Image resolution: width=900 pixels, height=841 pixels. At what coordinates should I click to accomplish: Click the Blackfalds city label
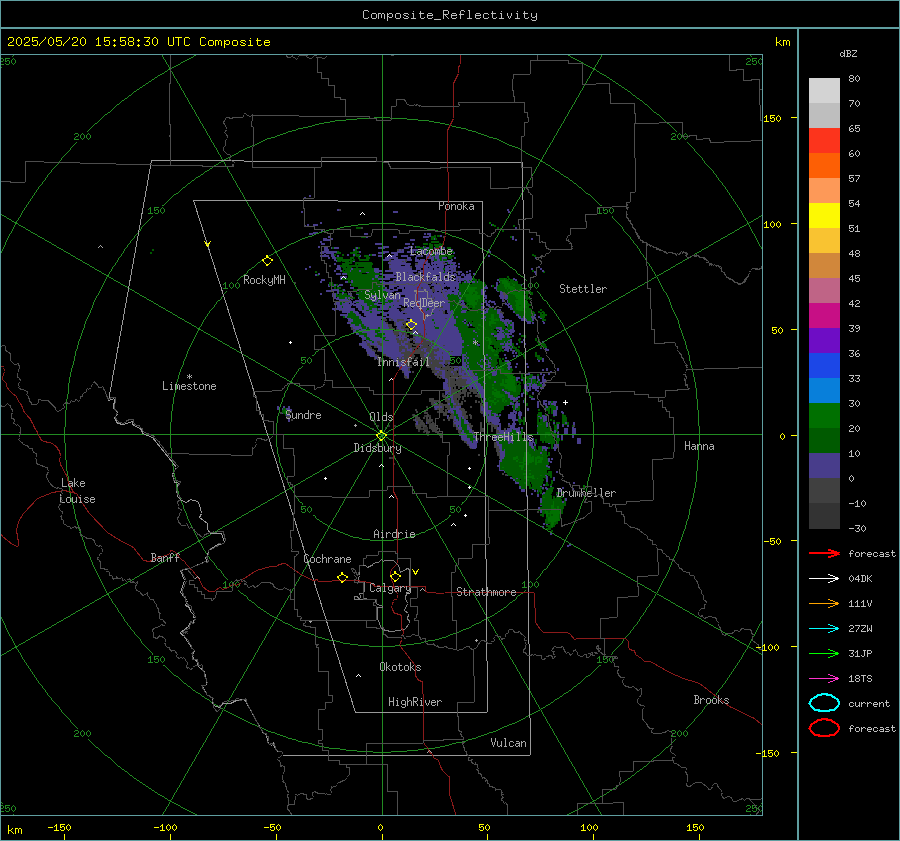coord(425,277)
